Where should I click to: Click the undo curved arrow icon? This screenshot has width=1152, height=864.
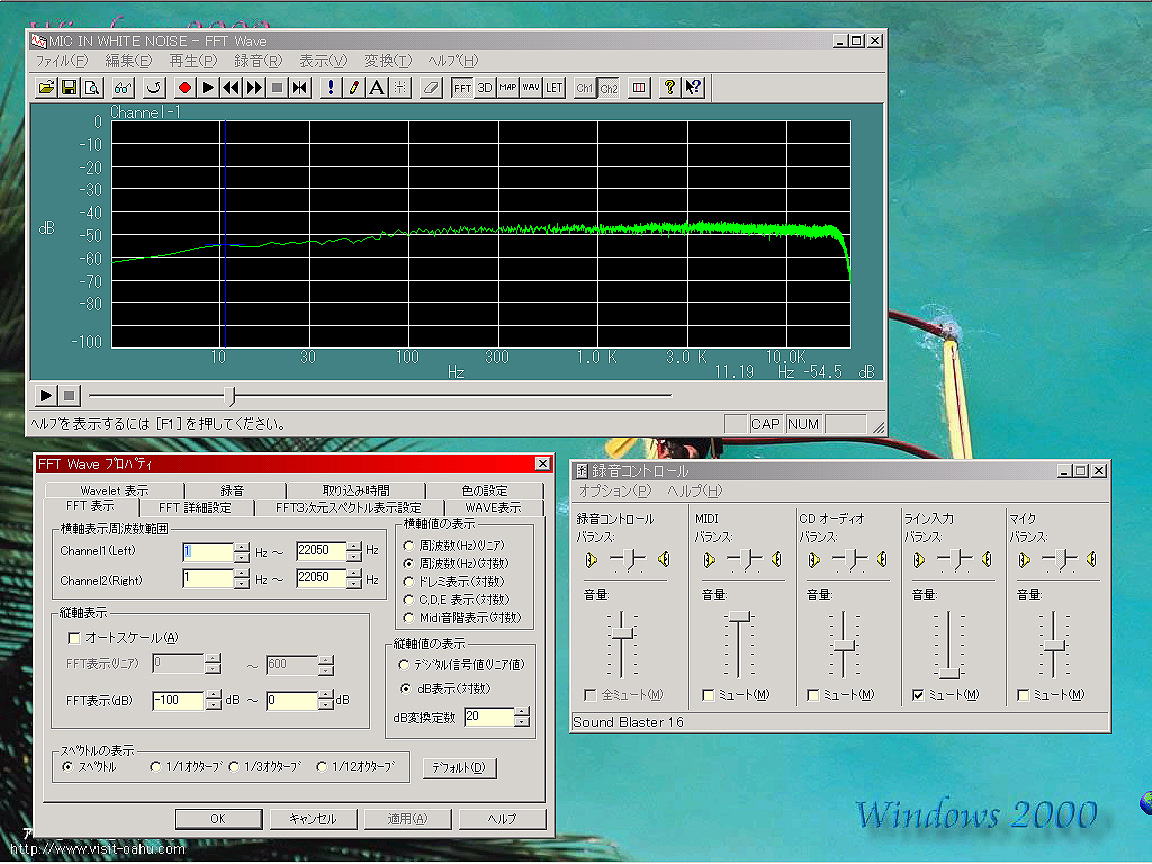pyautogui.click(x=154, y=88)
